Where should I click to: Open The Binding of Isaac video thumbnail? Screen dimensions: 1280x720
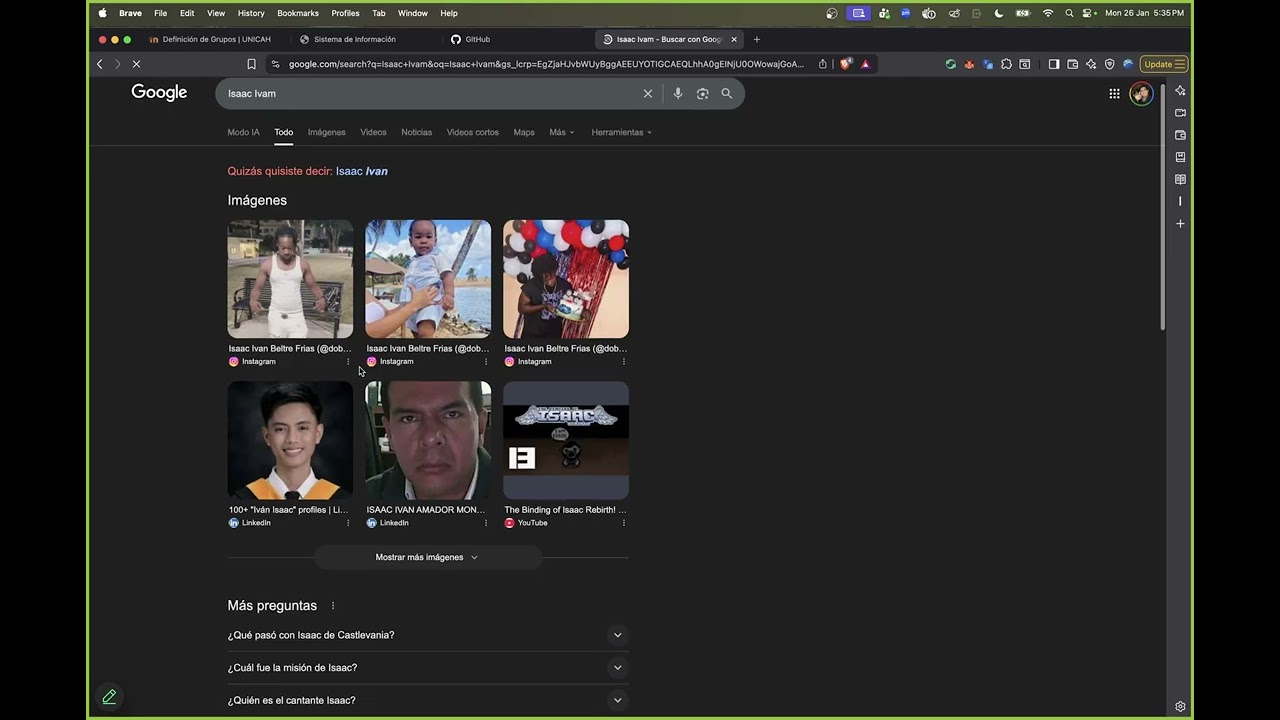pyautogui.click(x=566, y=440)
